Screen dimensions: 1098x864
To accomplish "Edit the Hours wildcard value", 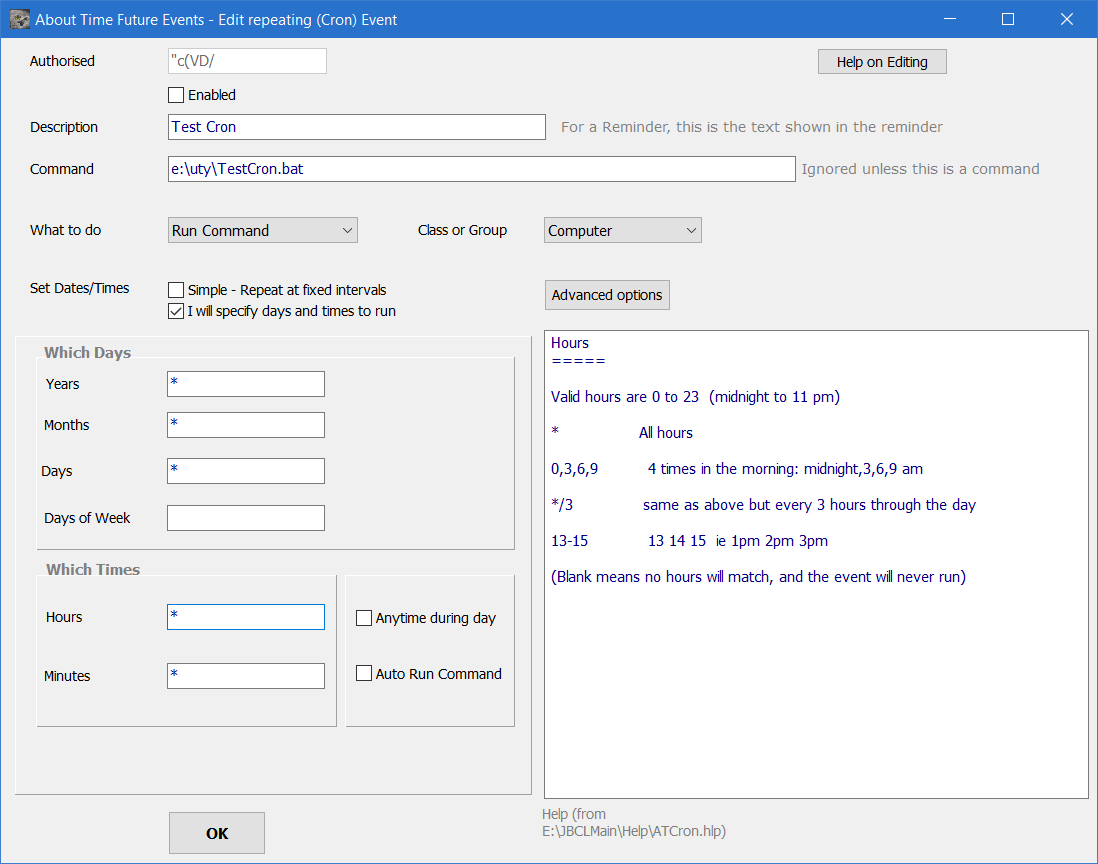I will tap(245, 617).
